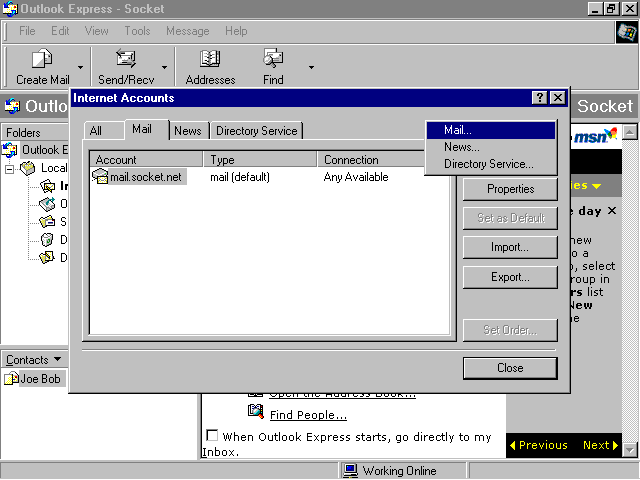
Task: Select the Drafts folder icon
Action: click(47, 258)
